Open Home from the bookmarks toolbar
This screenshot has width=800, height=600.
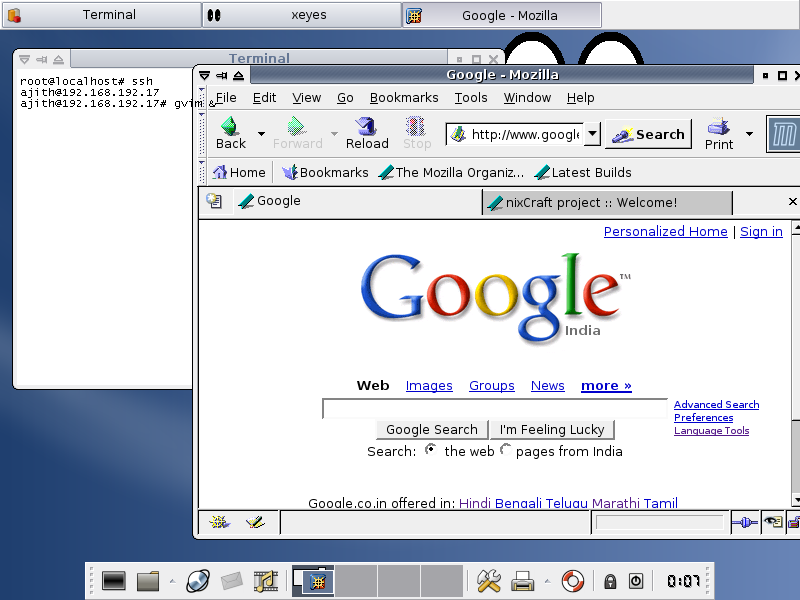pyautogui.click(x=239, y=172)
